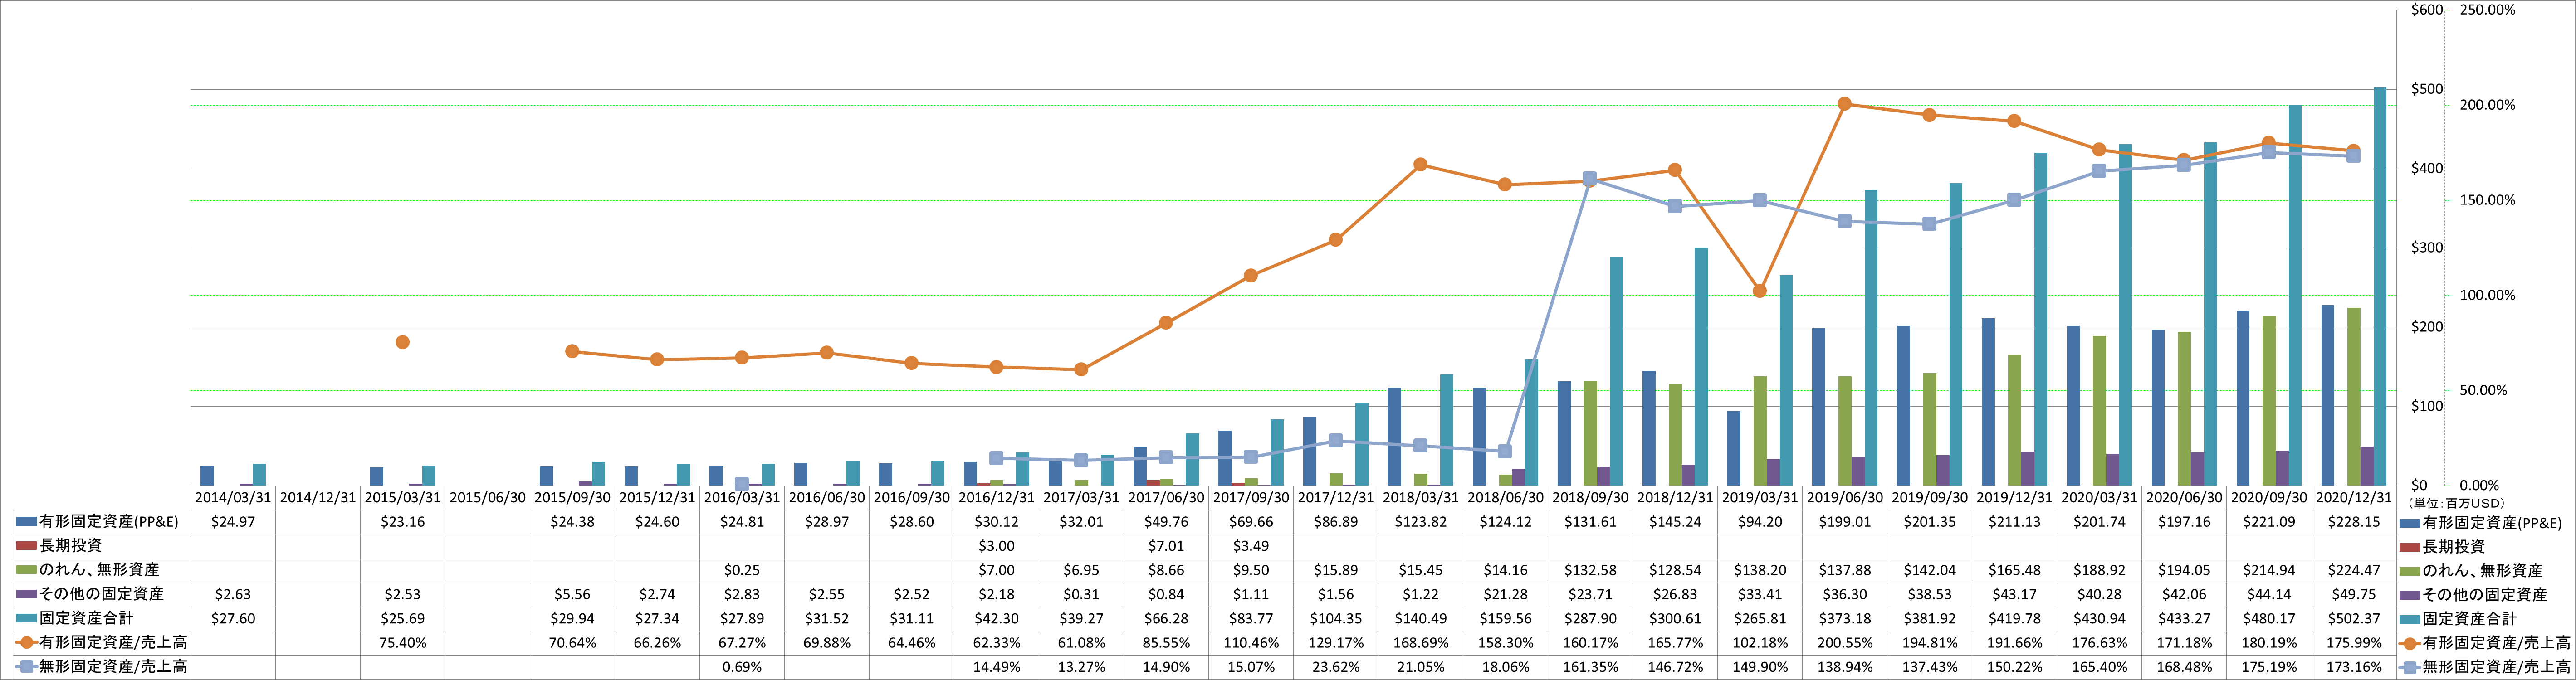Click the 固定資産合計 row label in table
The image size is (2576, 680).
[x=86, y=618]
